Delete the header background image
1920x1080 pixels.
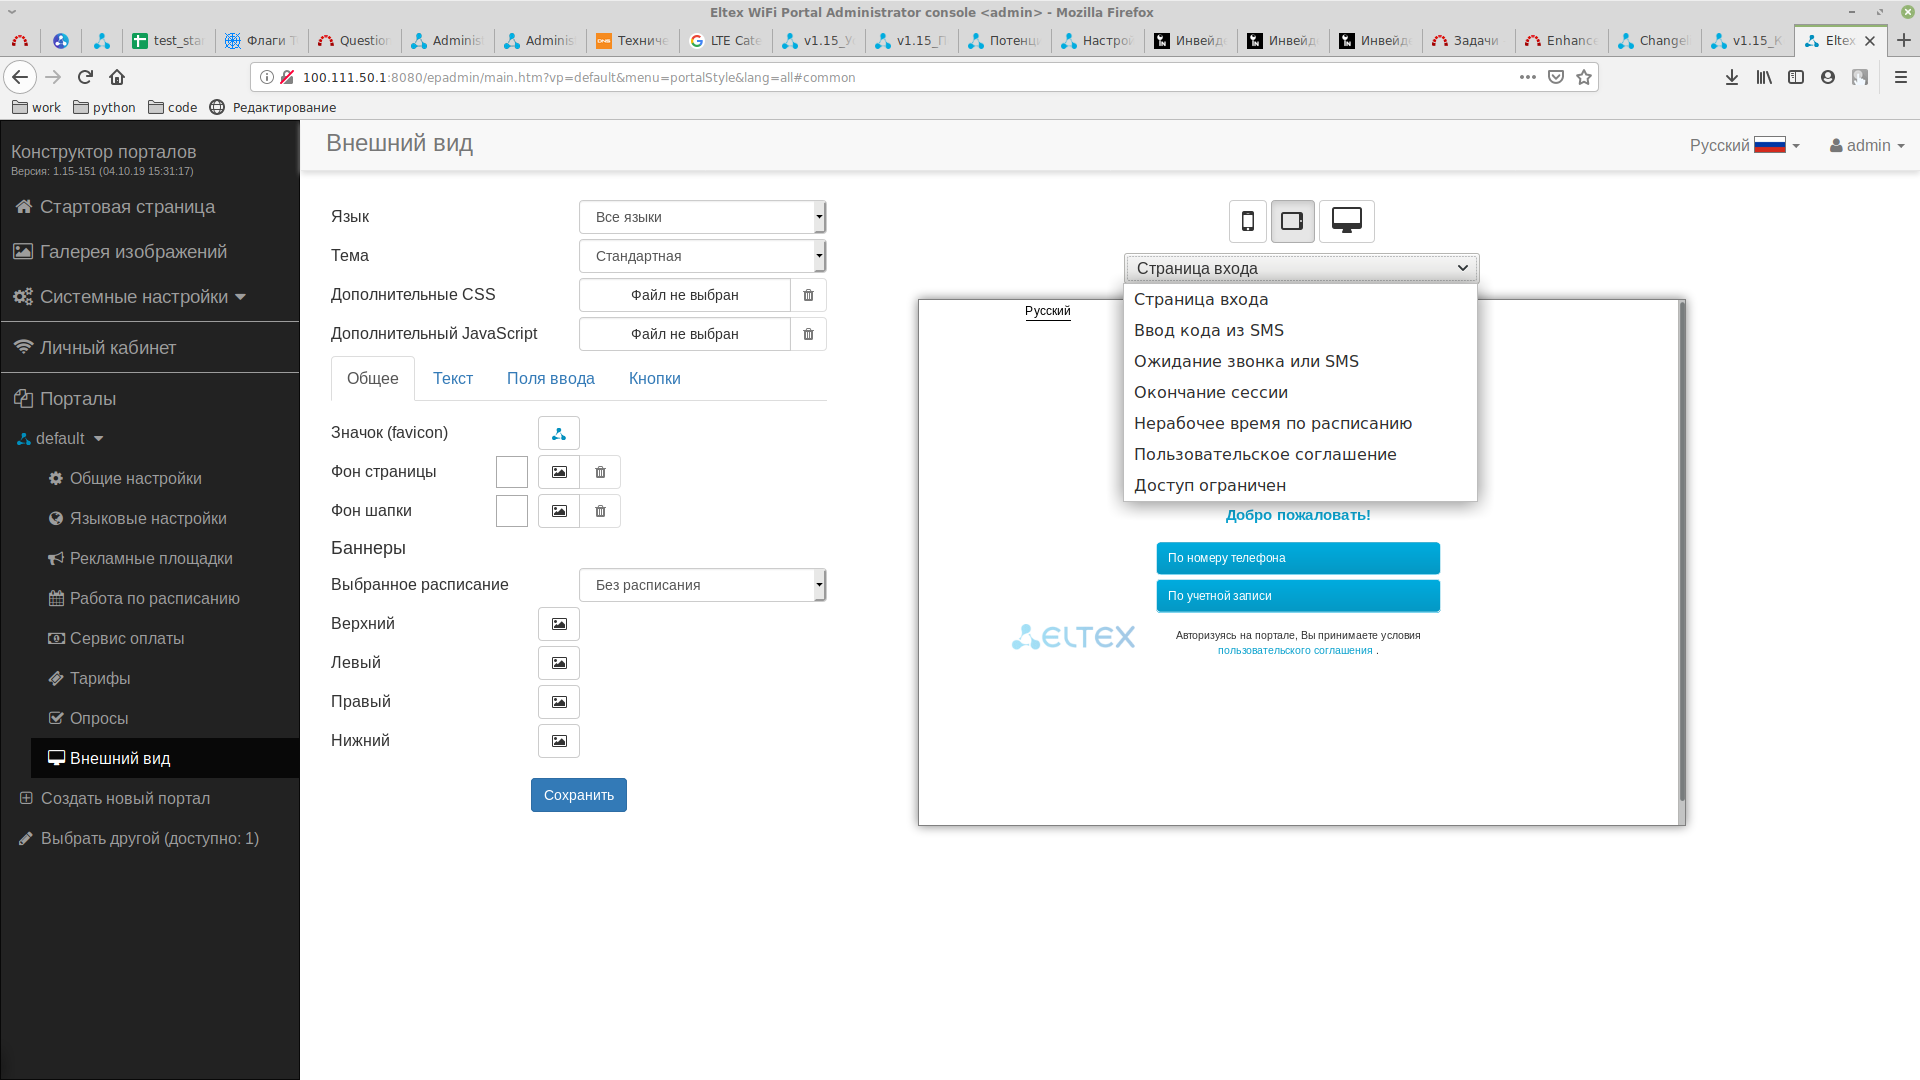pos(600,511)
